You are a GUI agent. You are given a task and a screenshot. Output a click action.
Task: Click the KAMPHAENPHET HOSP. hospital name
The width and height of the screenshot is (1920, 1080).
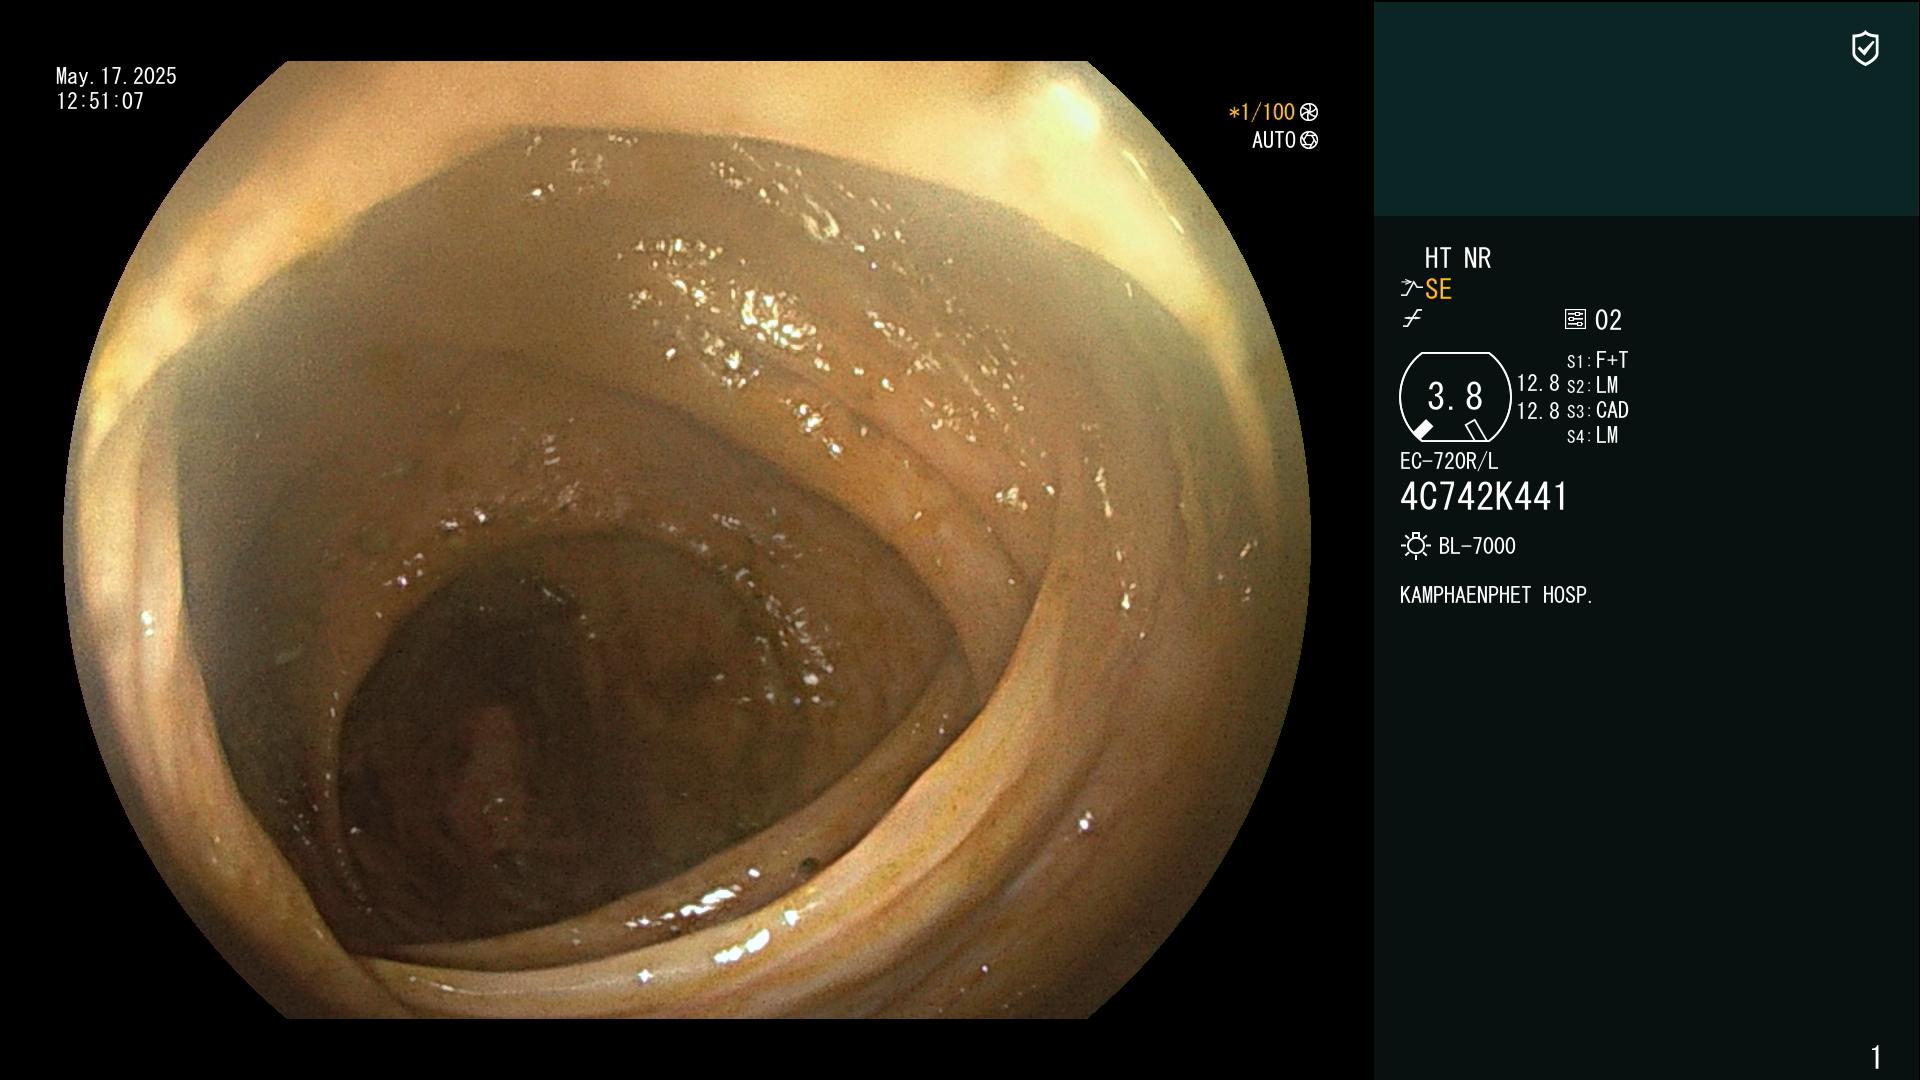(x=1496, y=595)
